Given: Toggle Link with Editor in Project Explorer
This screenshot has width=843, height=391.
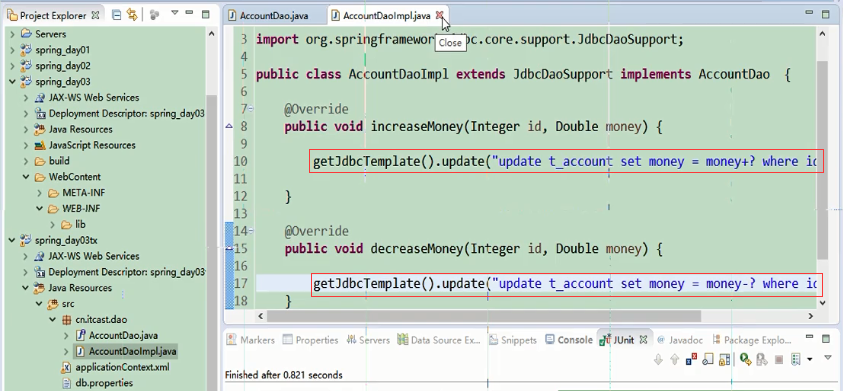Looking at the screenshot, I should coord(132,15).
